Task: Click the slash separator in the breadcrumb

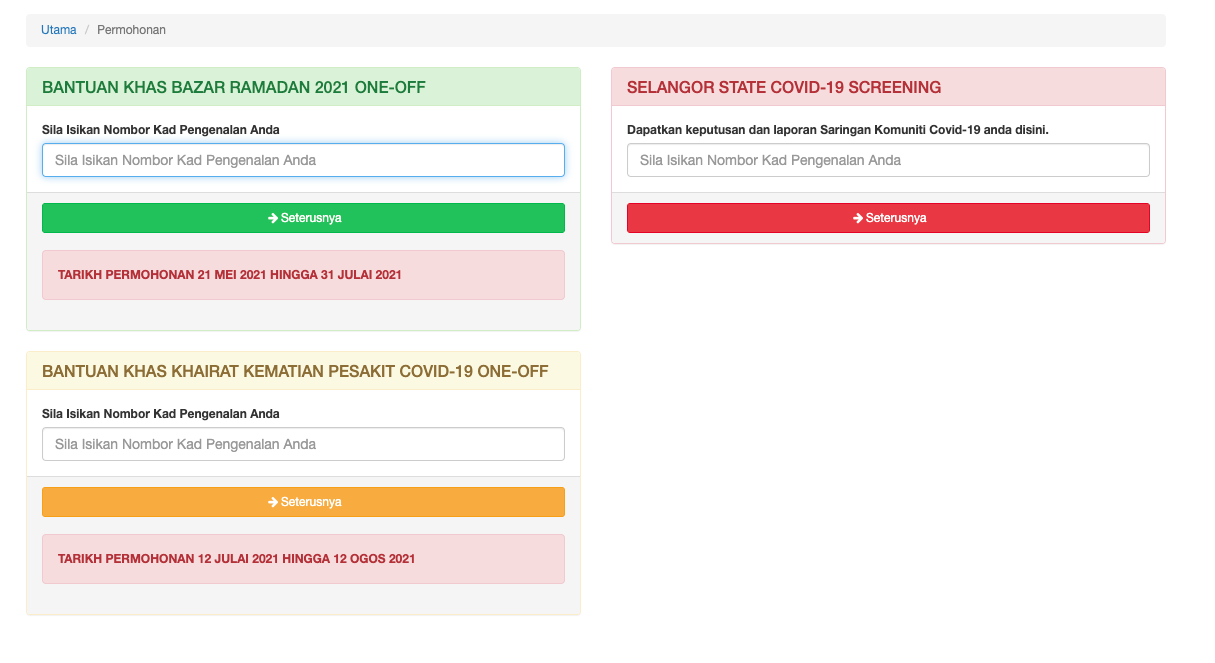Action: (87, 30)
